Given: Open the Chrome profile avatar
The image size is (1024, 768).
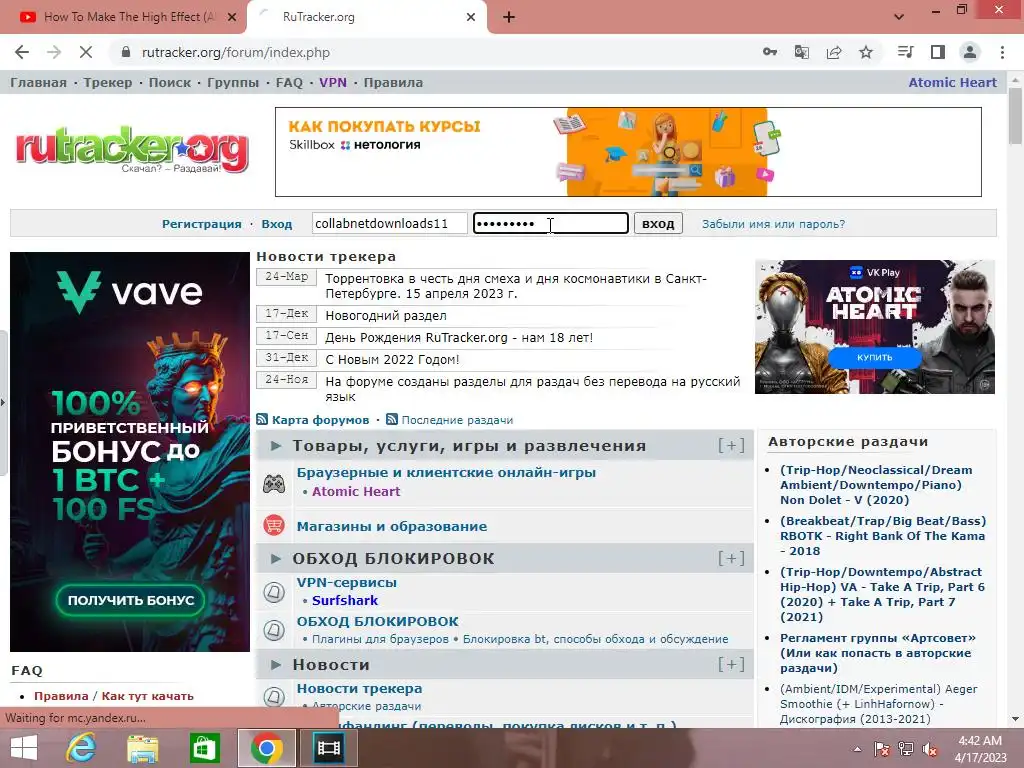Looking at the screenshot, I should [970, 52].
